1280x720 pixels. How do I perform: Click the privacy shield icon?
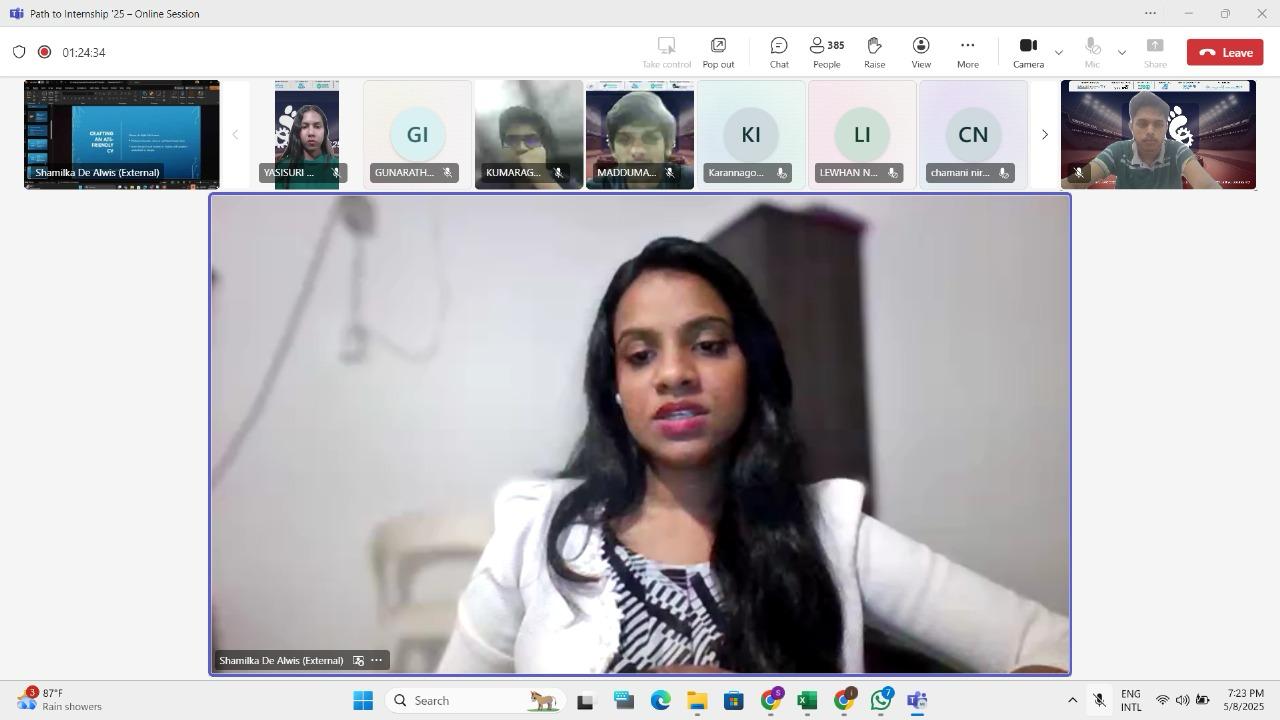coord(19,52)
